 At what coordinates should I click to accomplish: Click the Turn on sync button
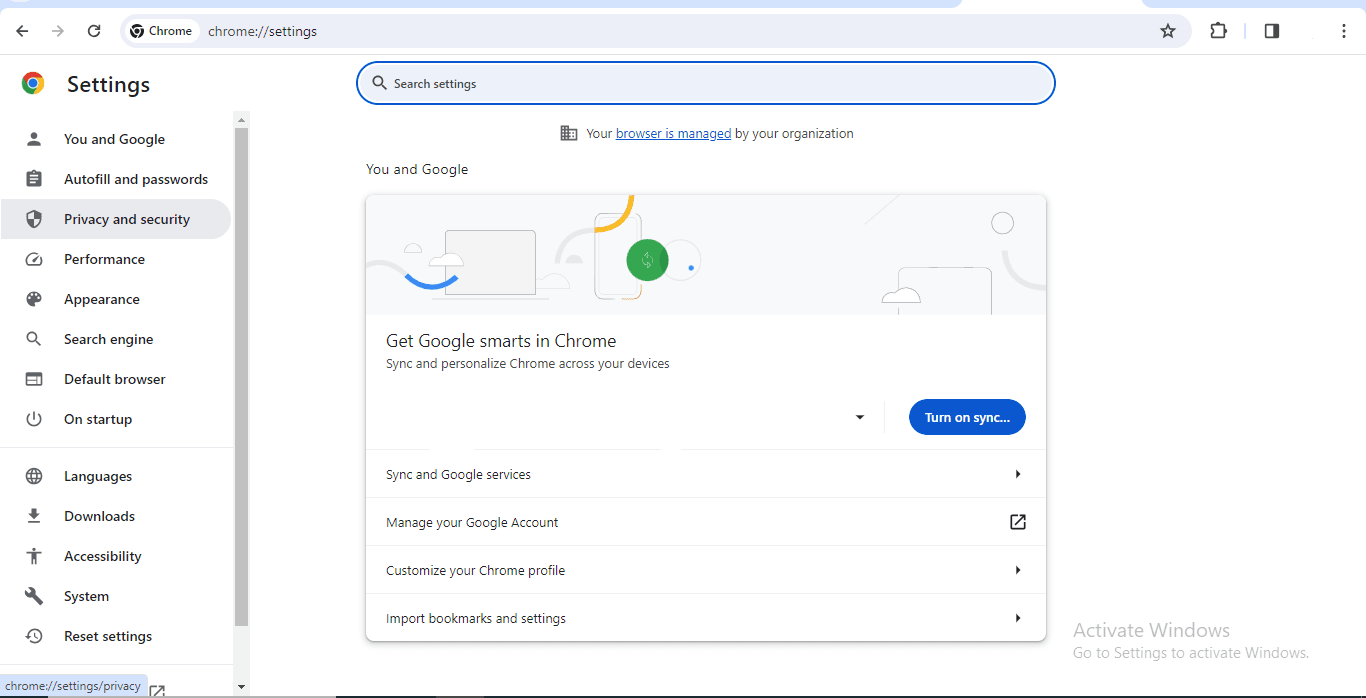(967, 417)
